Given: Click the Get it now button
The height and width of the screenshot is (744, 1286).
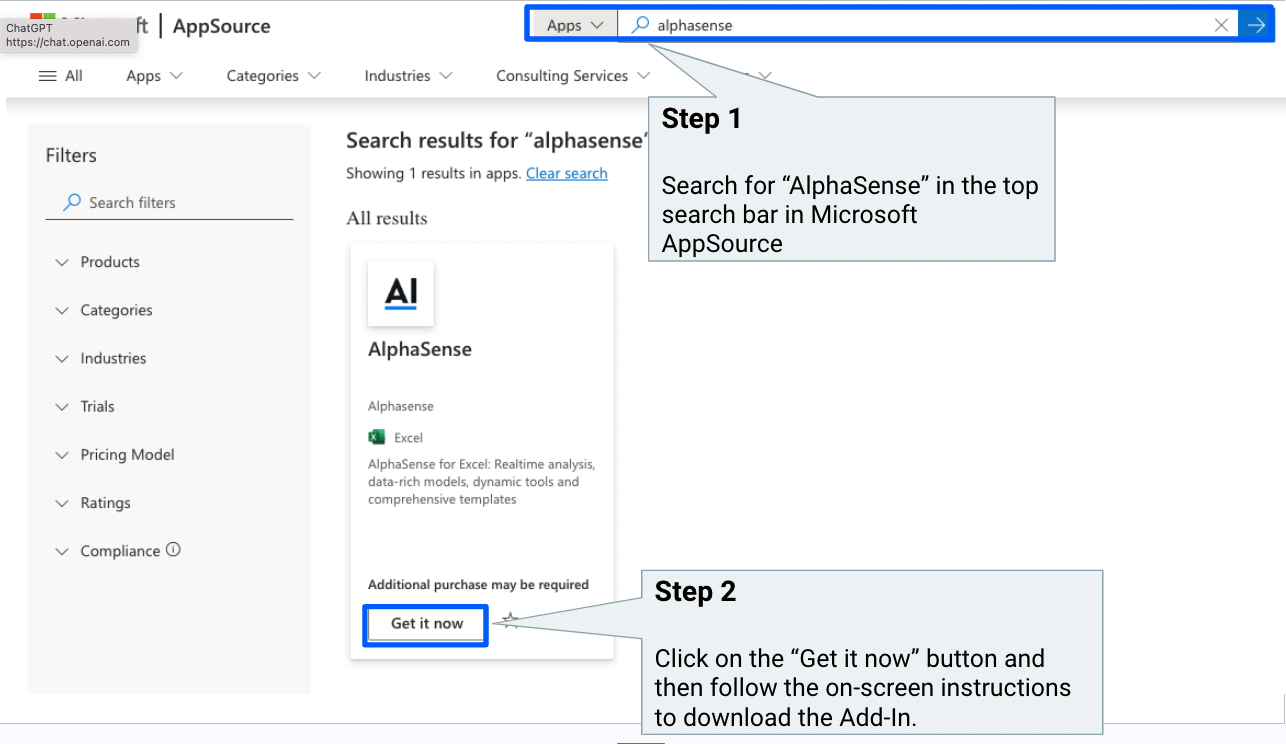Looking at the screenshot, I should pos(427,624).
